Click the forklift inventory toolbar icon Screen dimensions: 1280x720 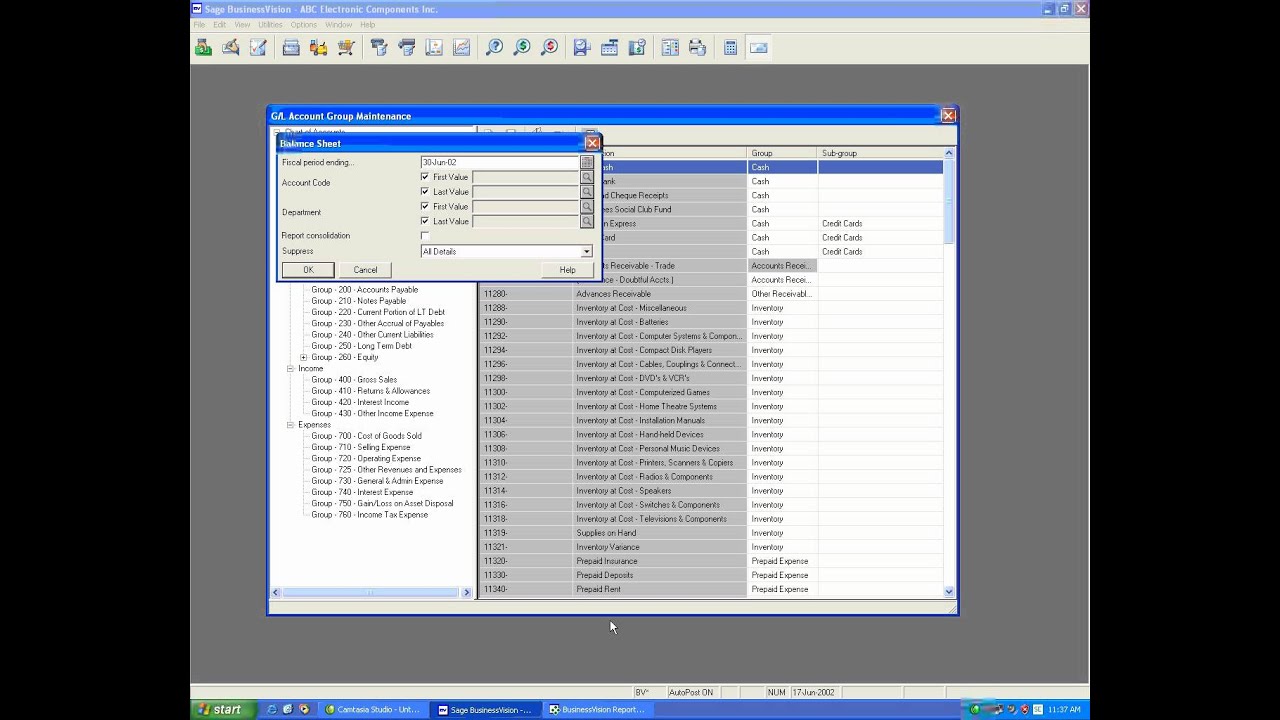[319, 47]
